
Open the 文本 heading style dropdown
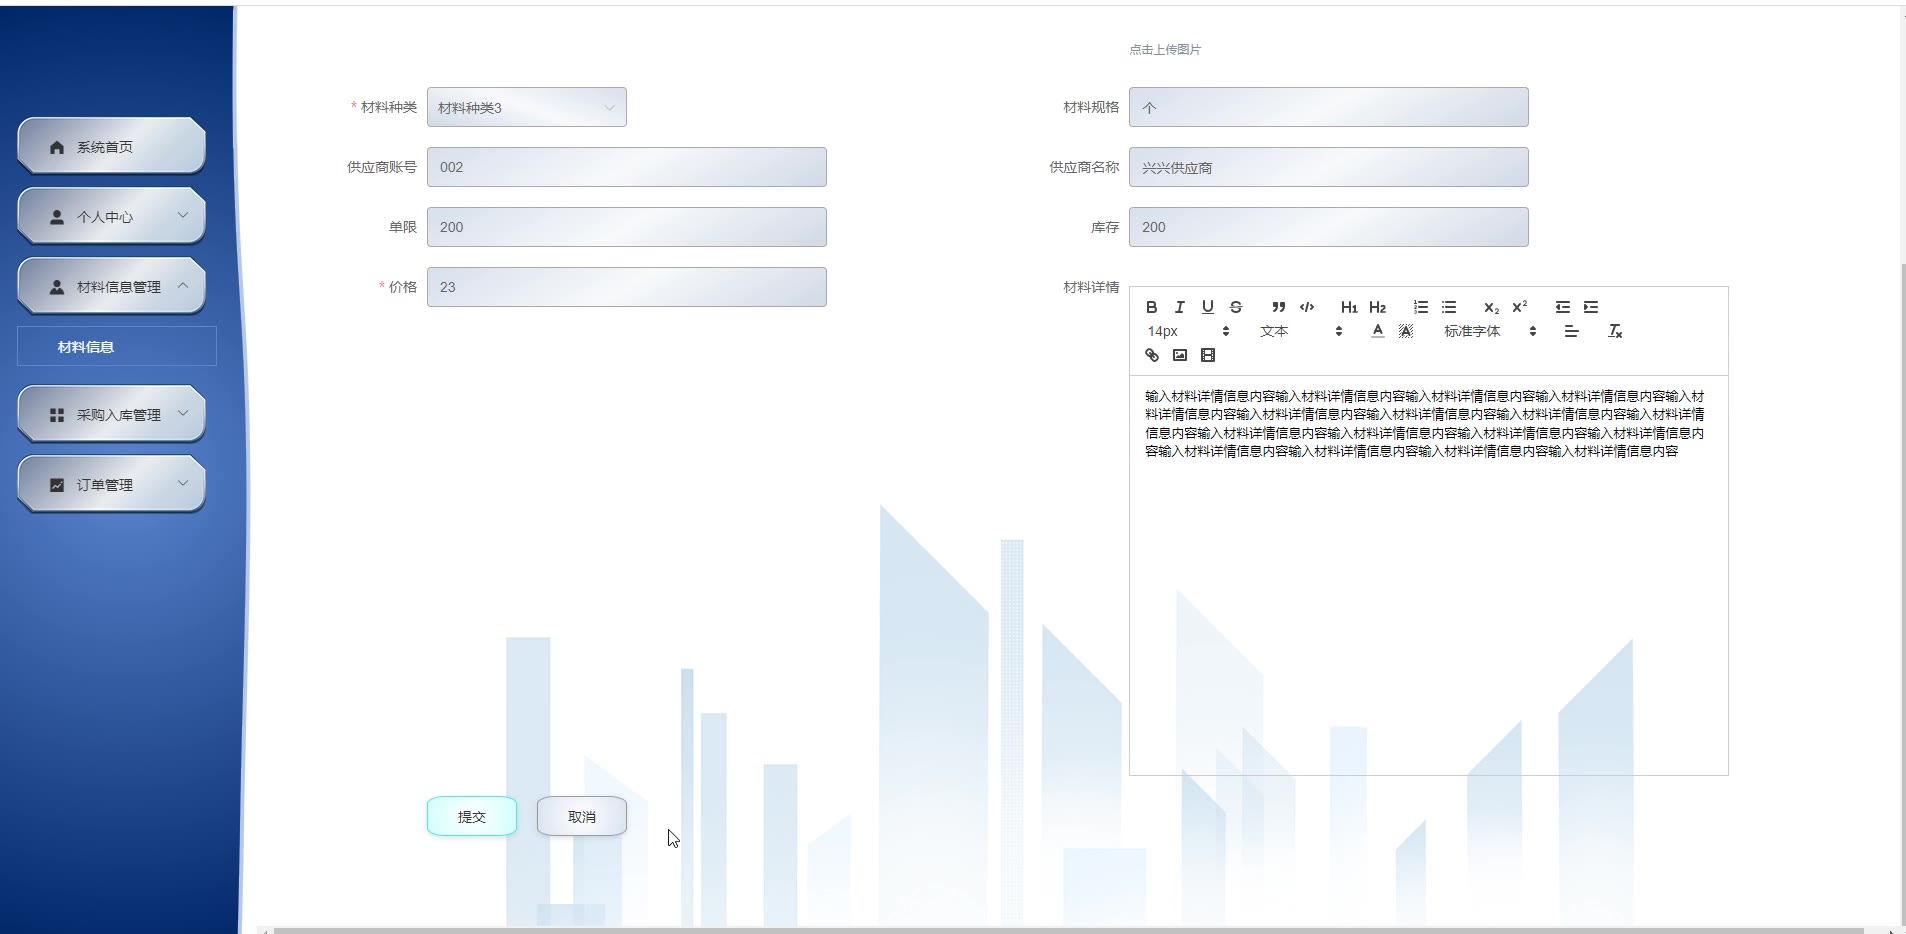click(x=1300, y=331)
